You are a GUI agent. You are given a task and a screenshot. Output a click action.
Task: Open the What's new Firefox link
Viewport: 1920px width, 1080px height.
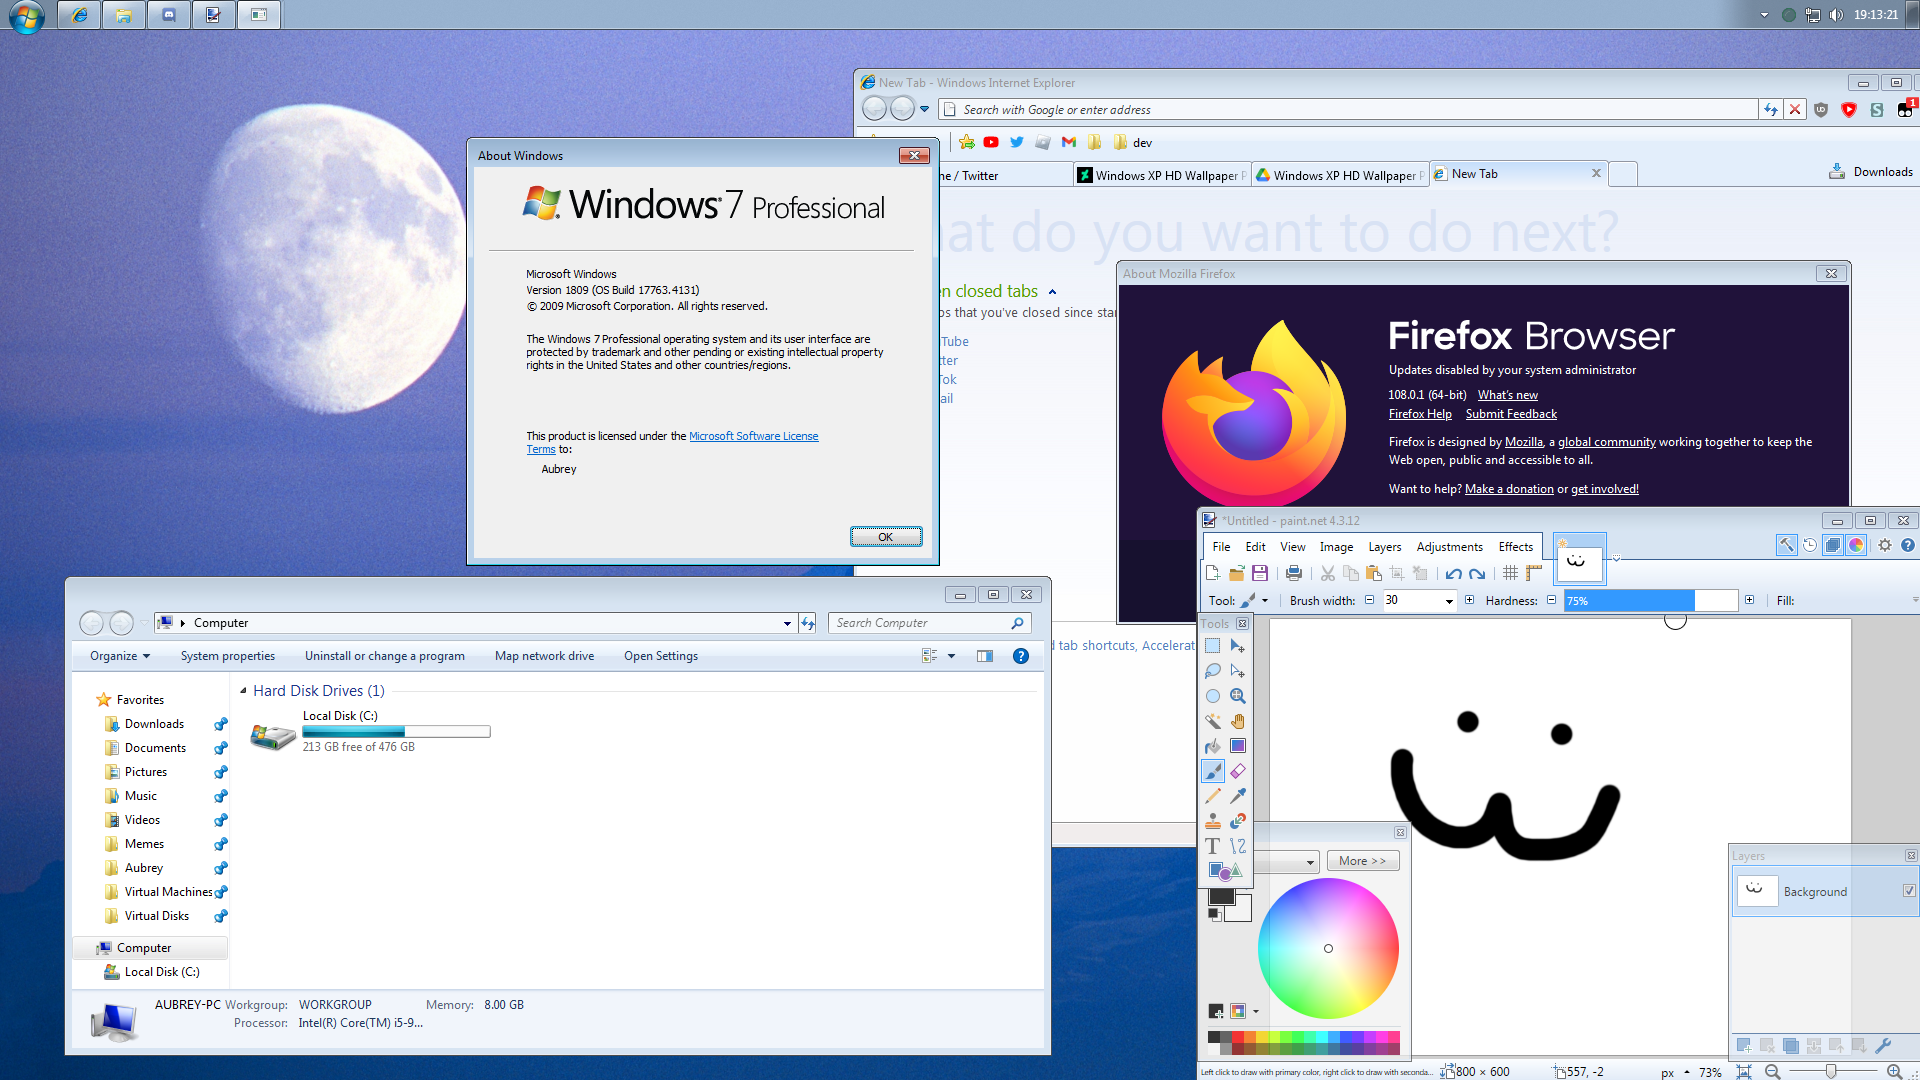click(x=1507, y=395)
